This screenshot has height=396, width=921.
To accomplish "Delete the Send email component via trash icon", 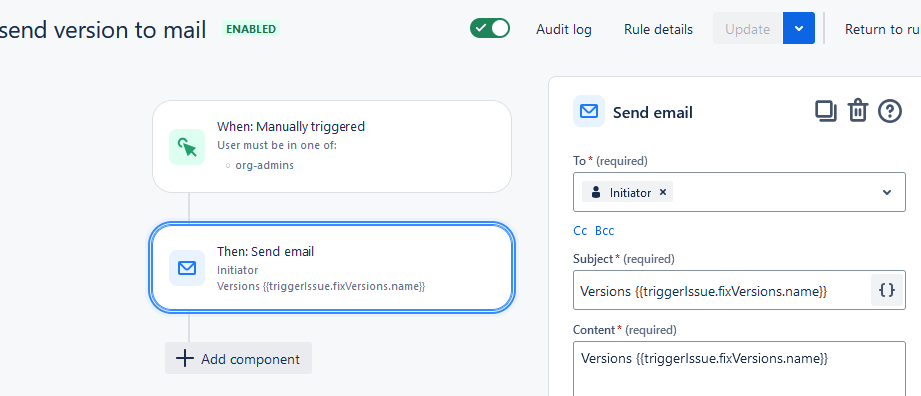I will 858,111.
